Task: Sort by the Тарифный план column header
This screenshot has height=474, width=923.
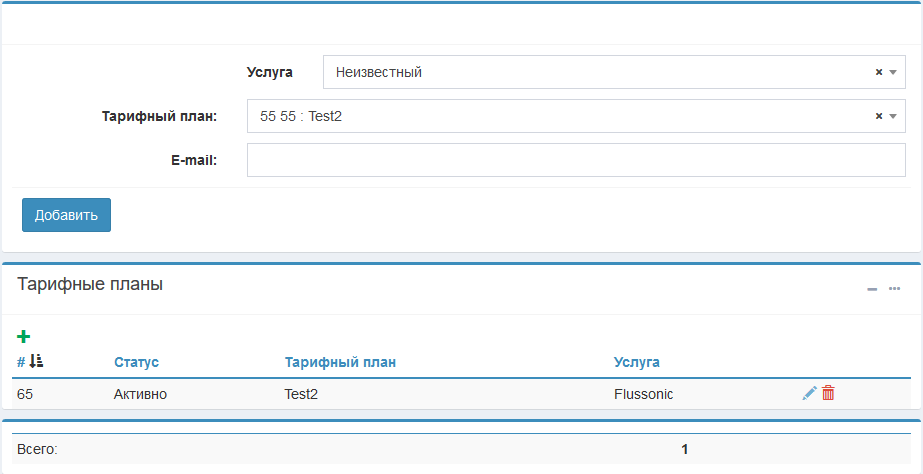Action: [x=340, y=362]
